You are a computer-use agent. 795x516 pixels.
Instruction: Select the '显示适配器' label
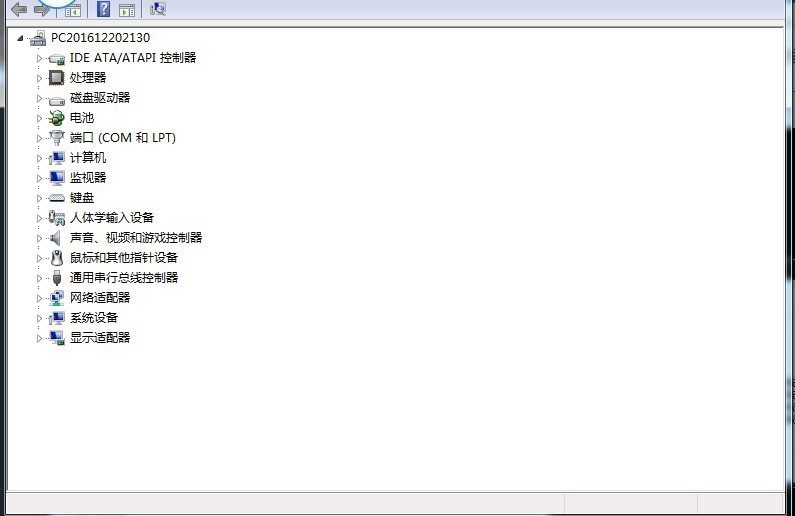click(x=100, y=338)
